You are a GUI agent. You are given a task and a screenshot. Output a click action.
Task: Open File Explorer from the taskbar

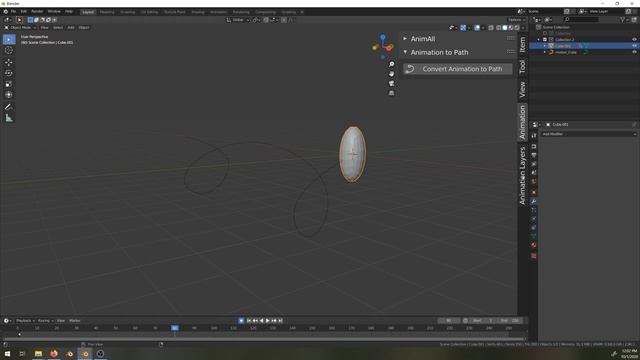pos(38,354)
